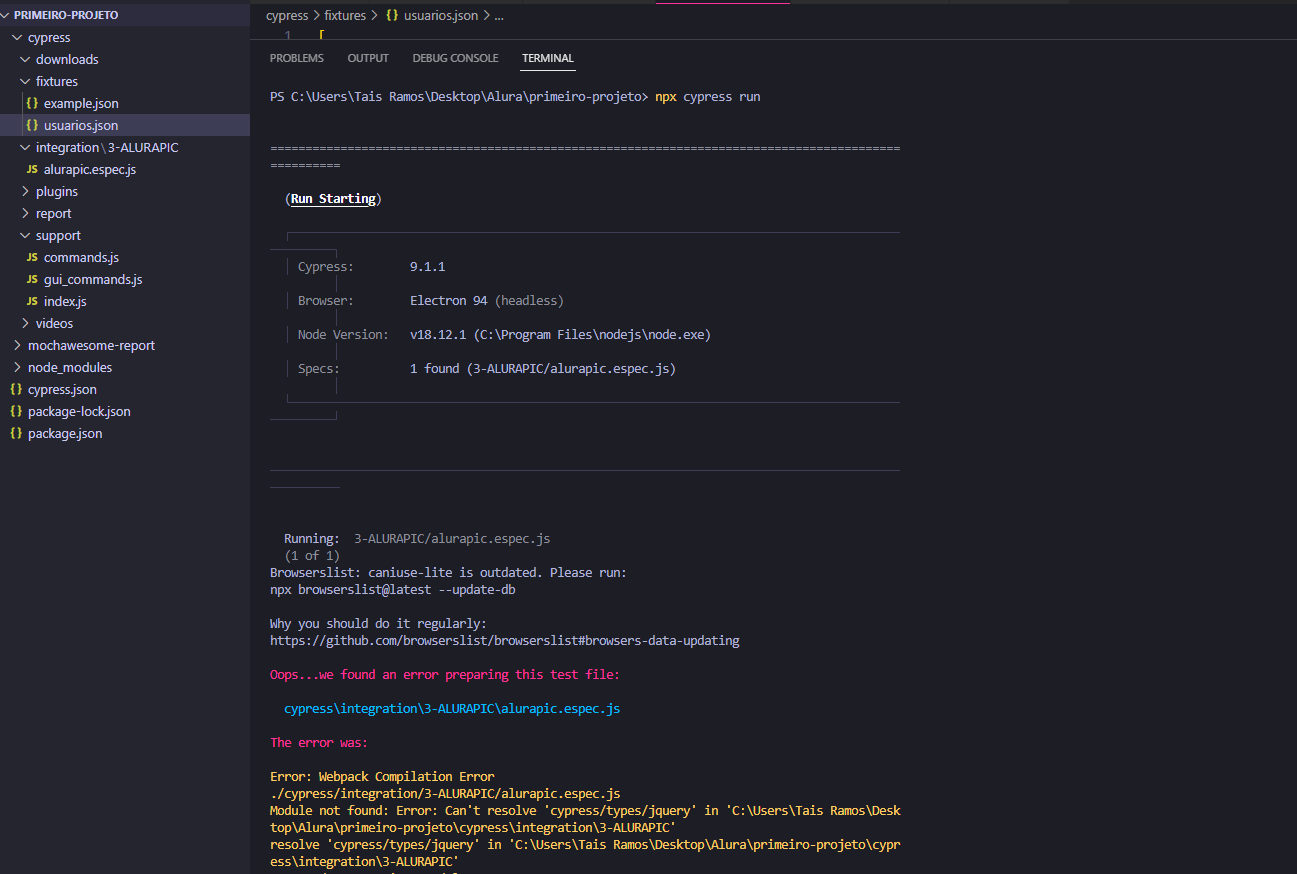Switch to the PROBLEMS panel tab
This screenshot has height=874, width=1297.
pyautogui.click(x=297, y=58)
